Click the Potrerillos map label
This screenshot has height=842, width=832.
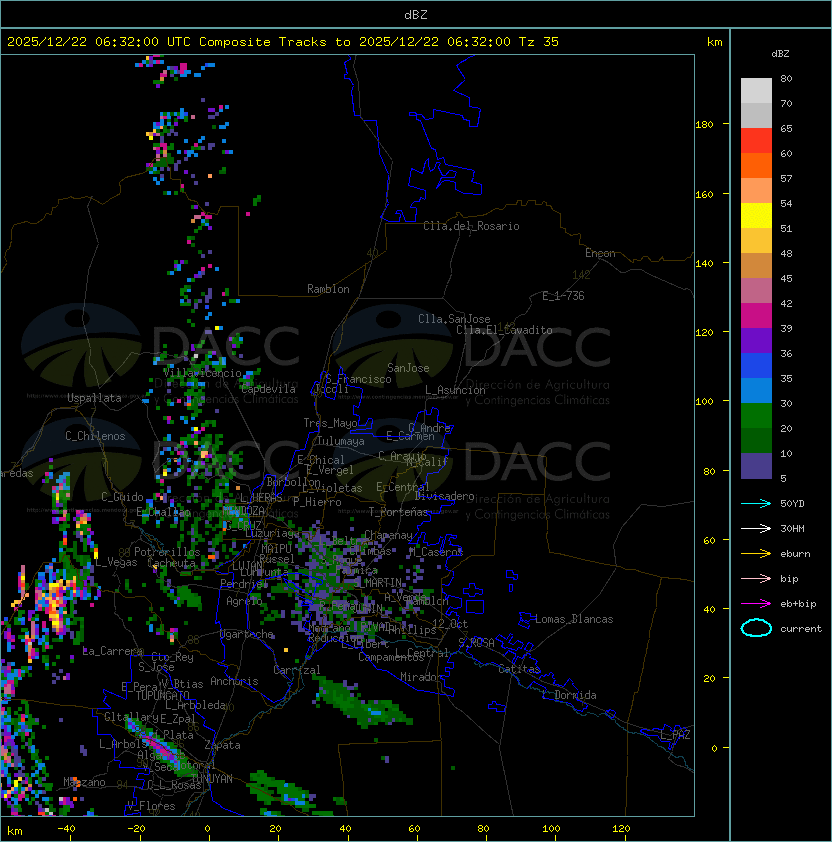click(x=167, y=552)
